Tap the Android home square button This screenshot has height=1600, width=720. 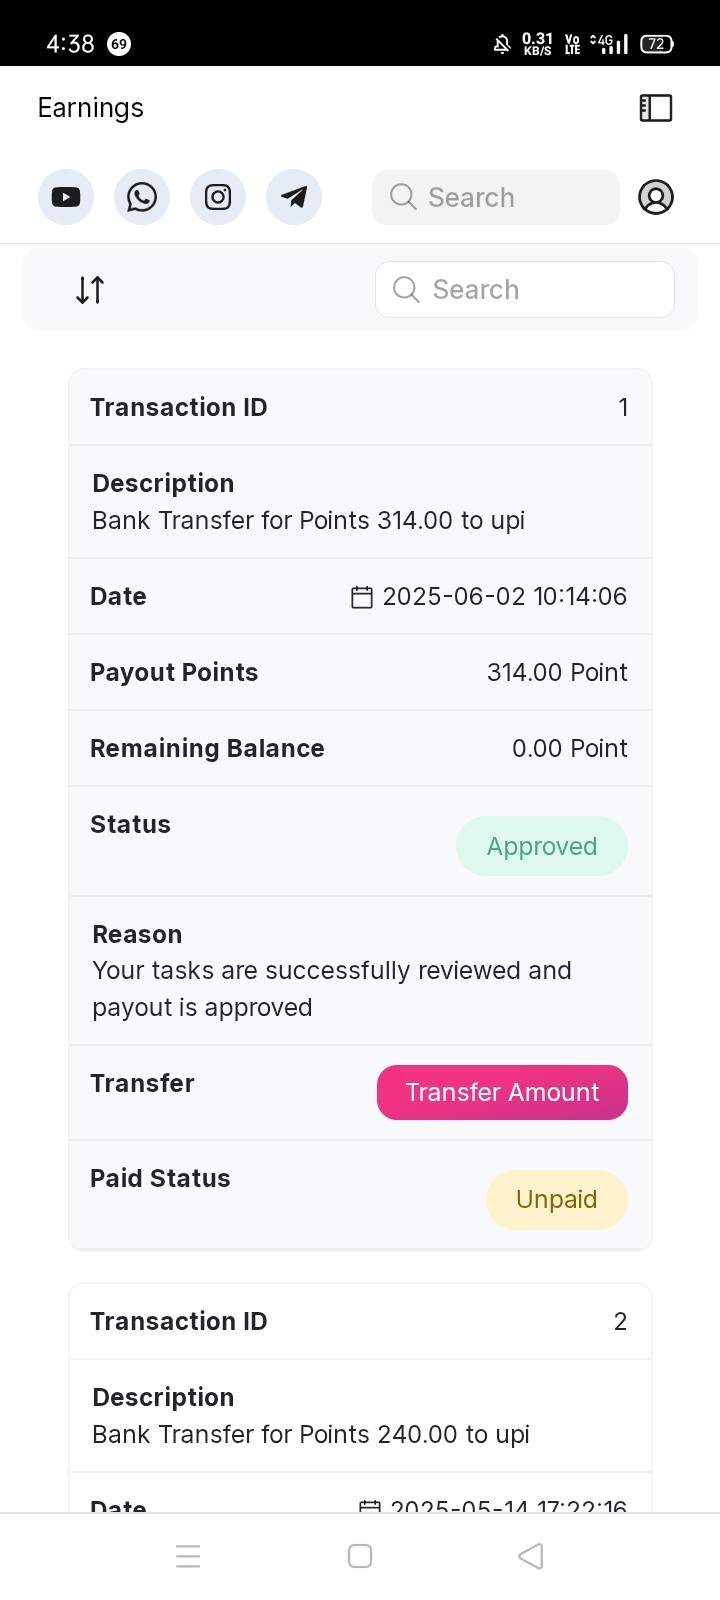tap(360, 1556)
